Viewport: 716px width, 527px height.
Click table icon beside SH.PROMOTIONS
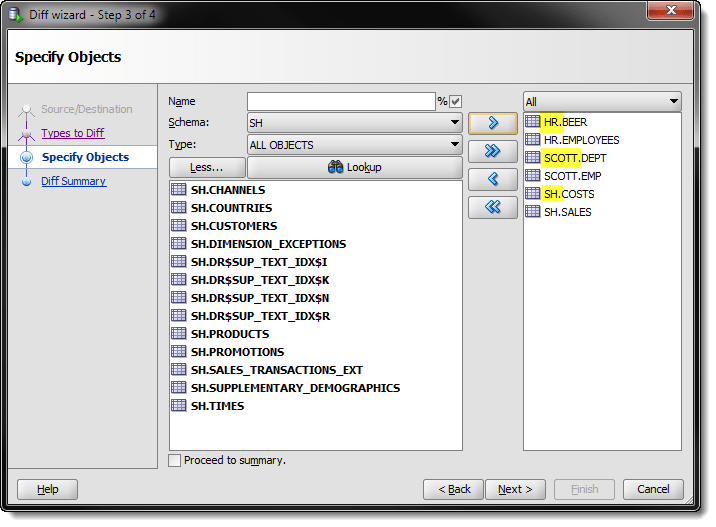click(x=179, y=351)
